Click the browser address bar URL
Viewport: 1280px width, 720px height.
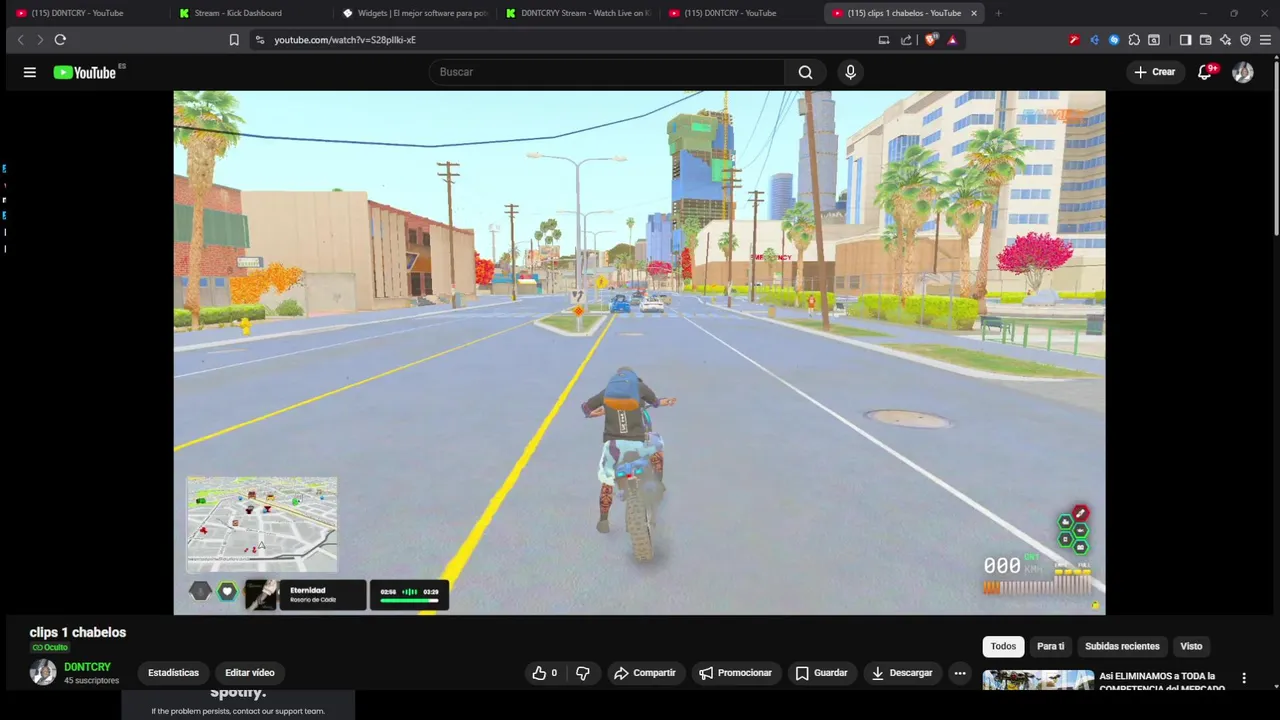(x=345, y=40)
